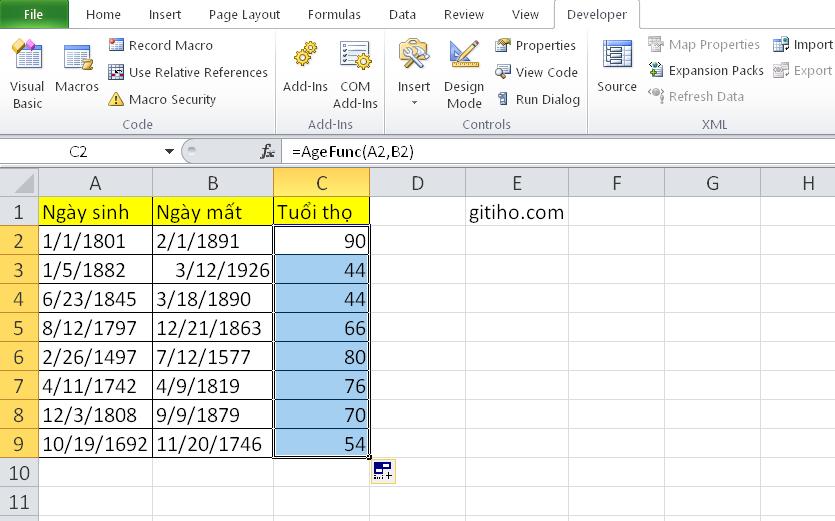Select column F header
This screenshot has height=521, width=835.
[617, 183]
